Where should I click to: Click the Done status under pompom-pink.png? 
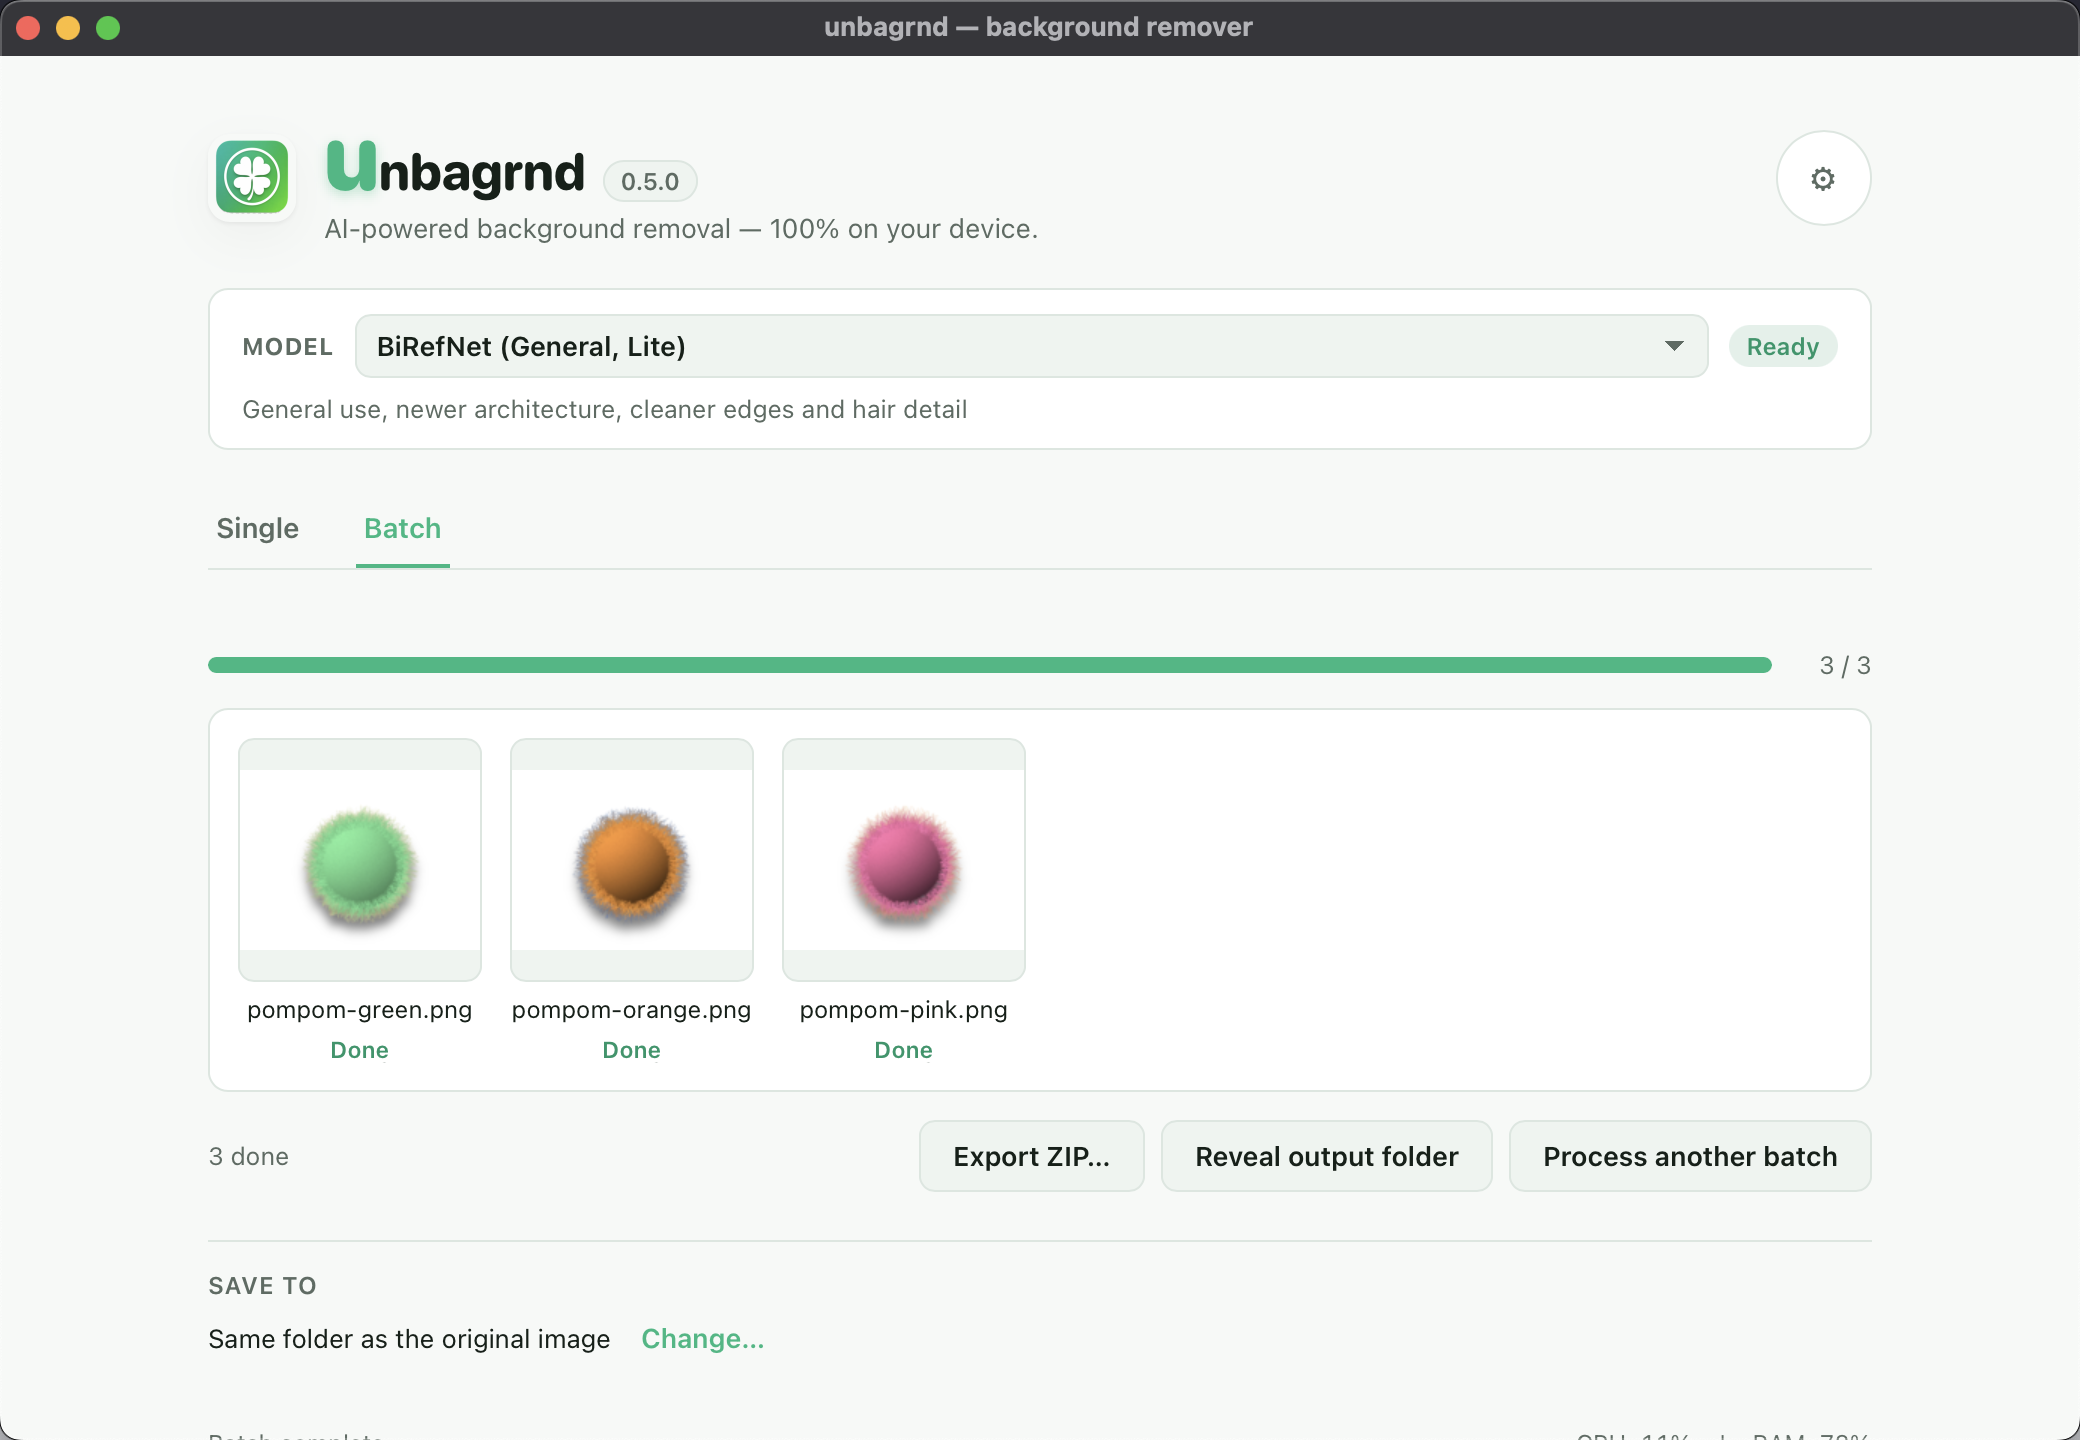pyautogui.click(x=904, y=1050)
